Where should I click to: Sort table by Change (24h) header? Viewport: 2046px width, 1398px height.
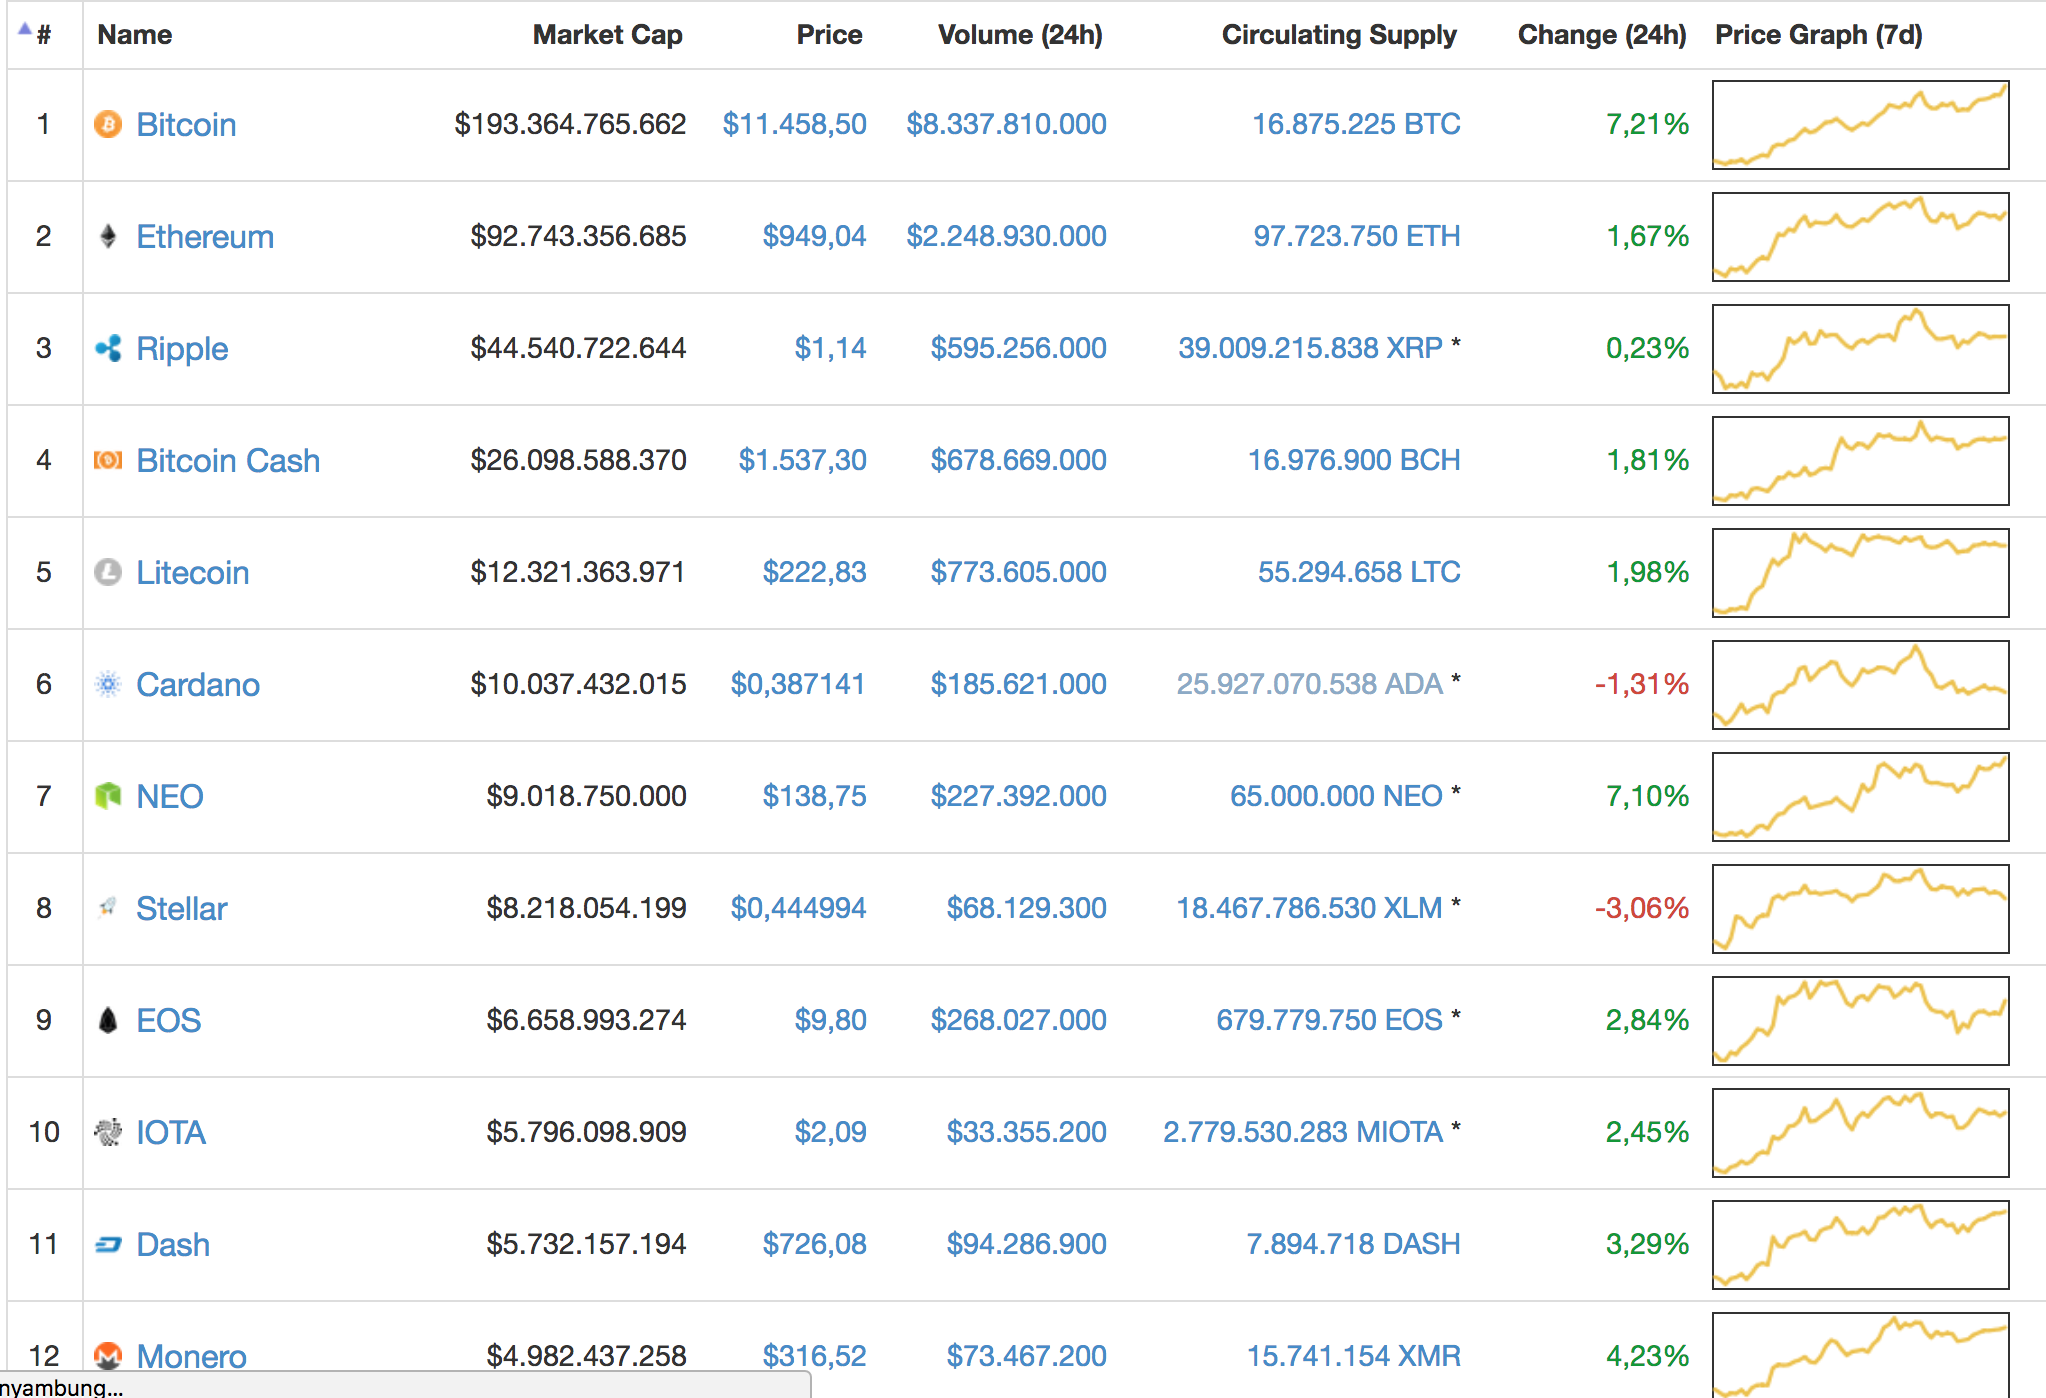click(x=1602, y=35)
